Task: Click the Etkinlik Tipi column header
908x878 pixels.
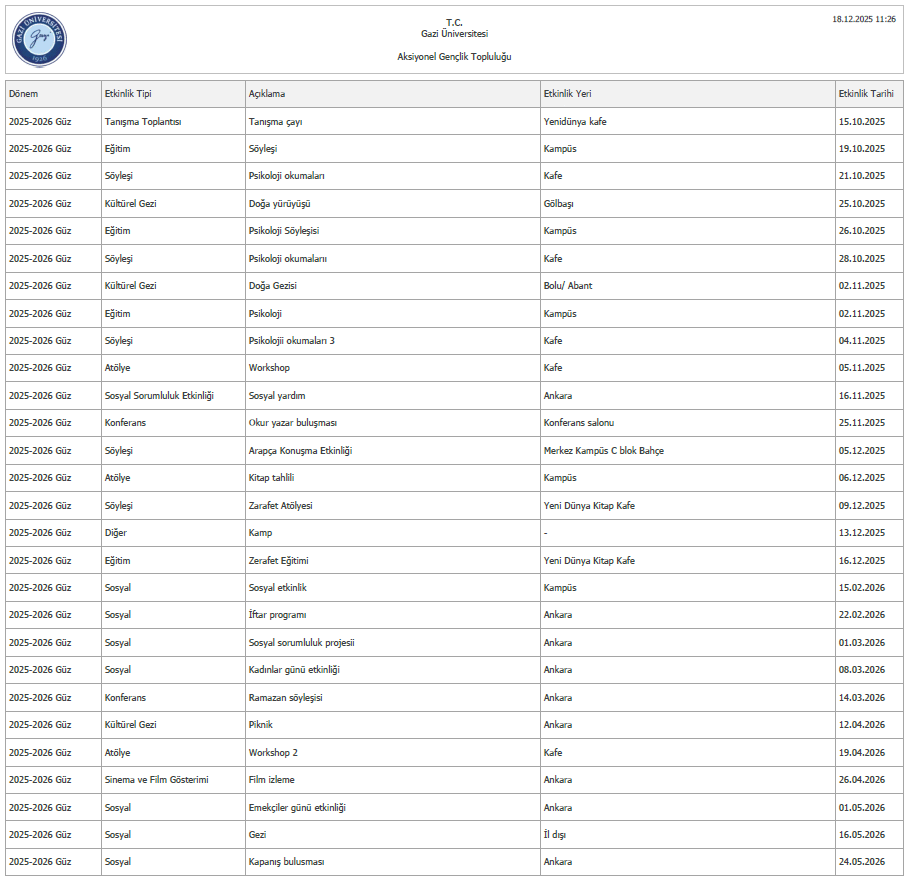Action: pyautogui.click(x=128, y=94)
